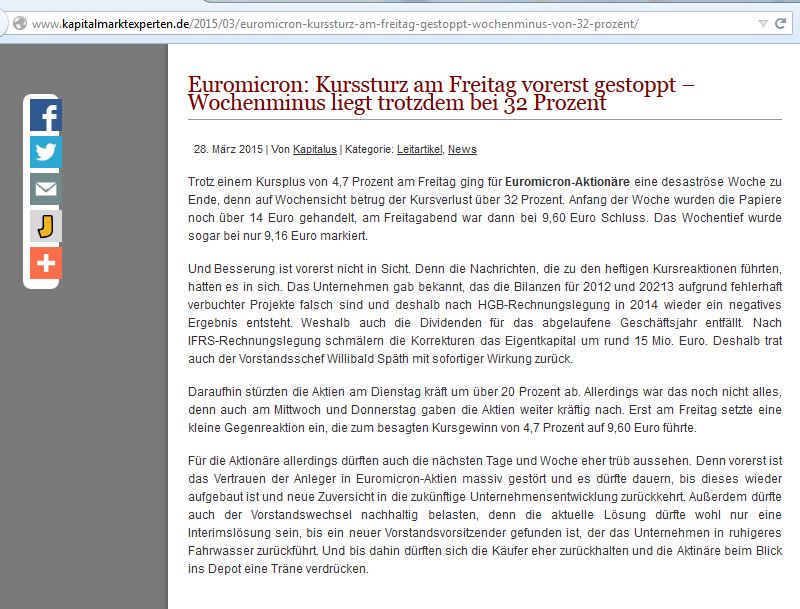
Task: Open author link Kapitalus
Action: [315, 149]
